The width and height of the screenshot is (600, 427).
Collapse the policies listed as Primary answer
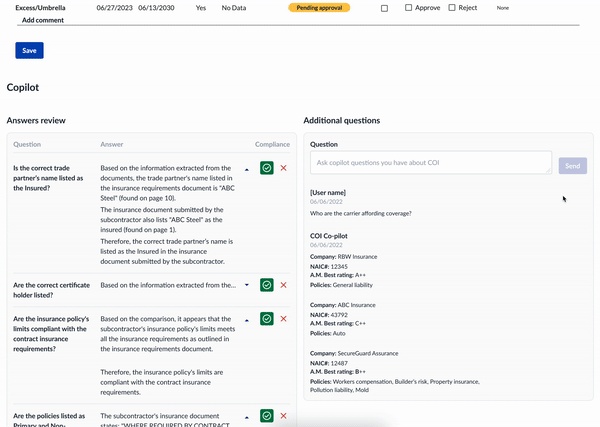(x=247, y=417)
